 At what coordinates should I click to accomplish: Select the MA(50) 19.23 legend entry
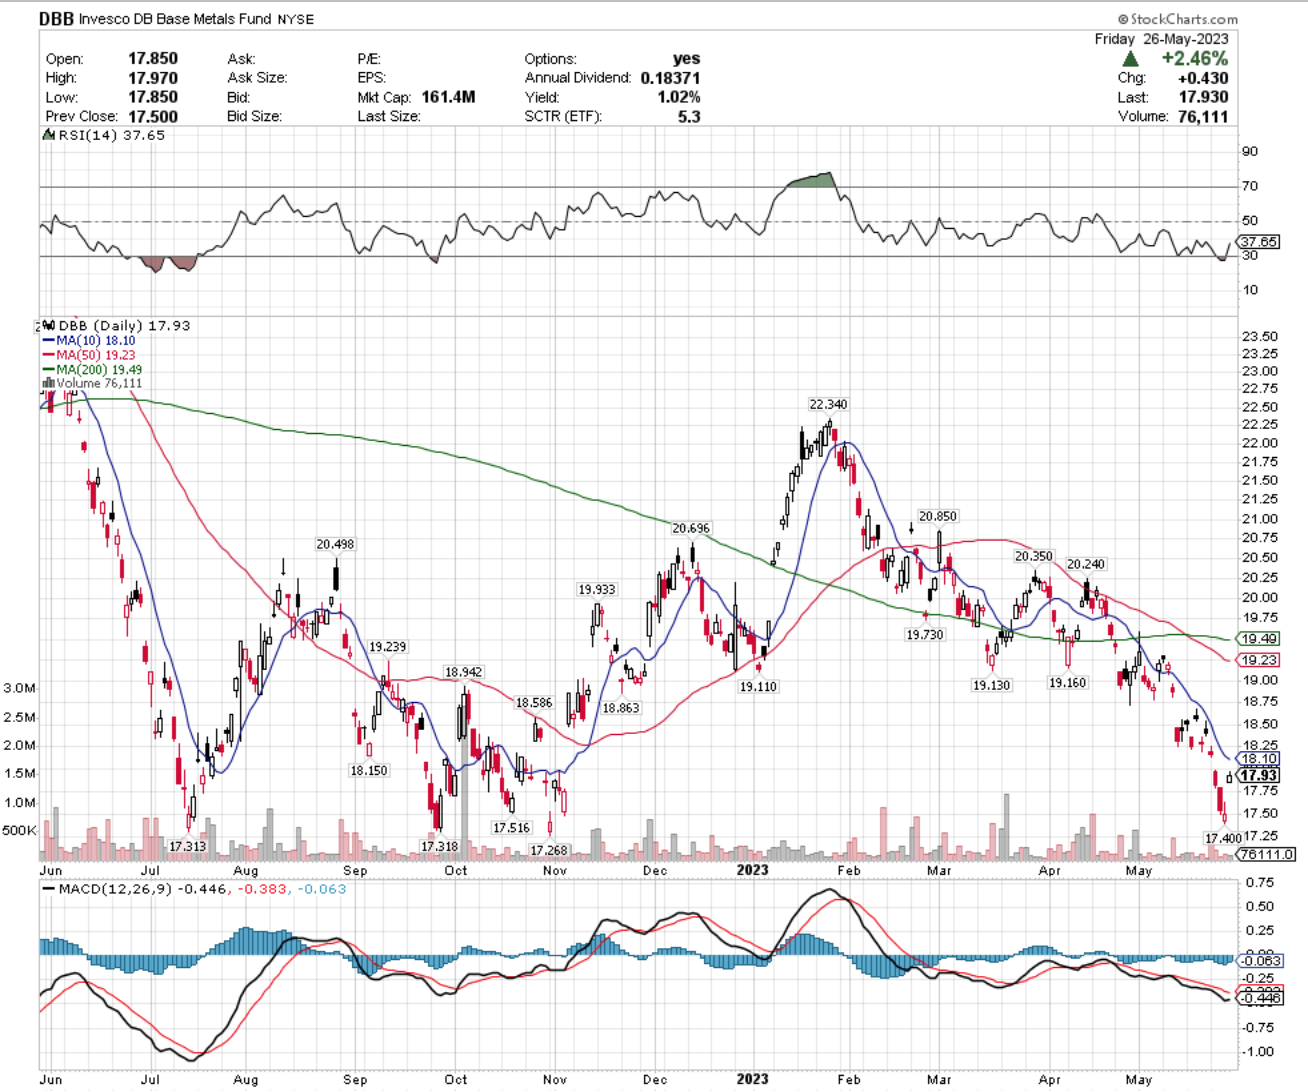click(88, 355)
